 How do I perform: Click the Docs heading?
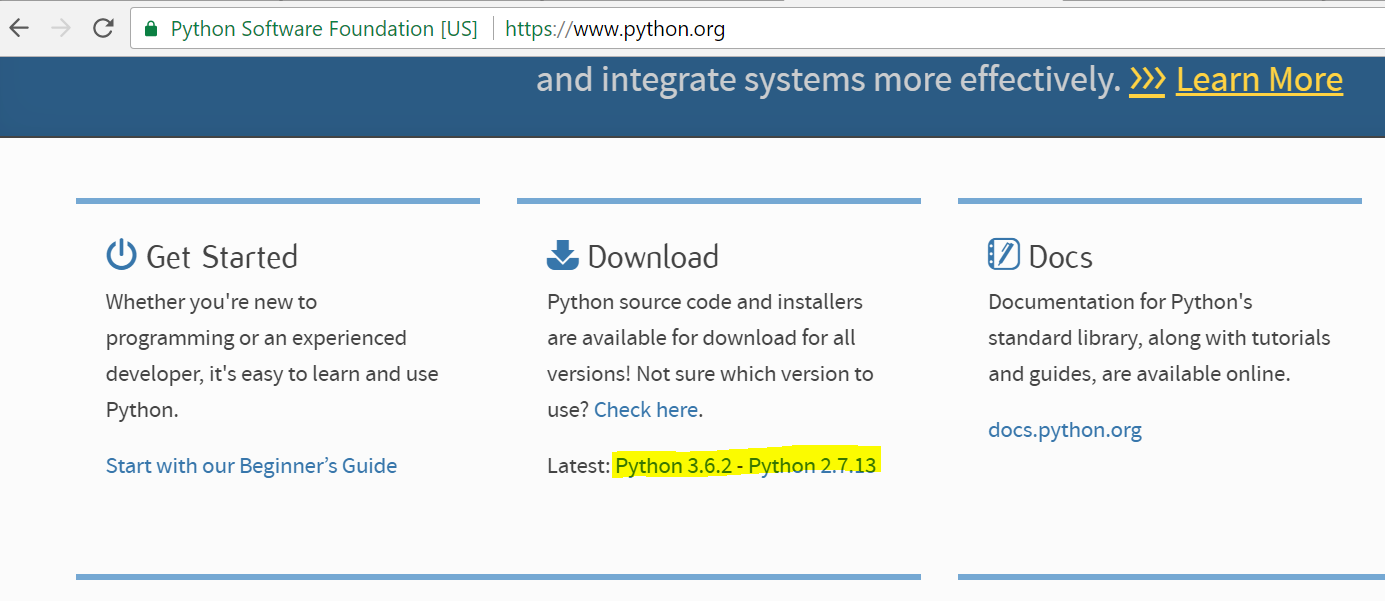click(x=1061, y=257)
